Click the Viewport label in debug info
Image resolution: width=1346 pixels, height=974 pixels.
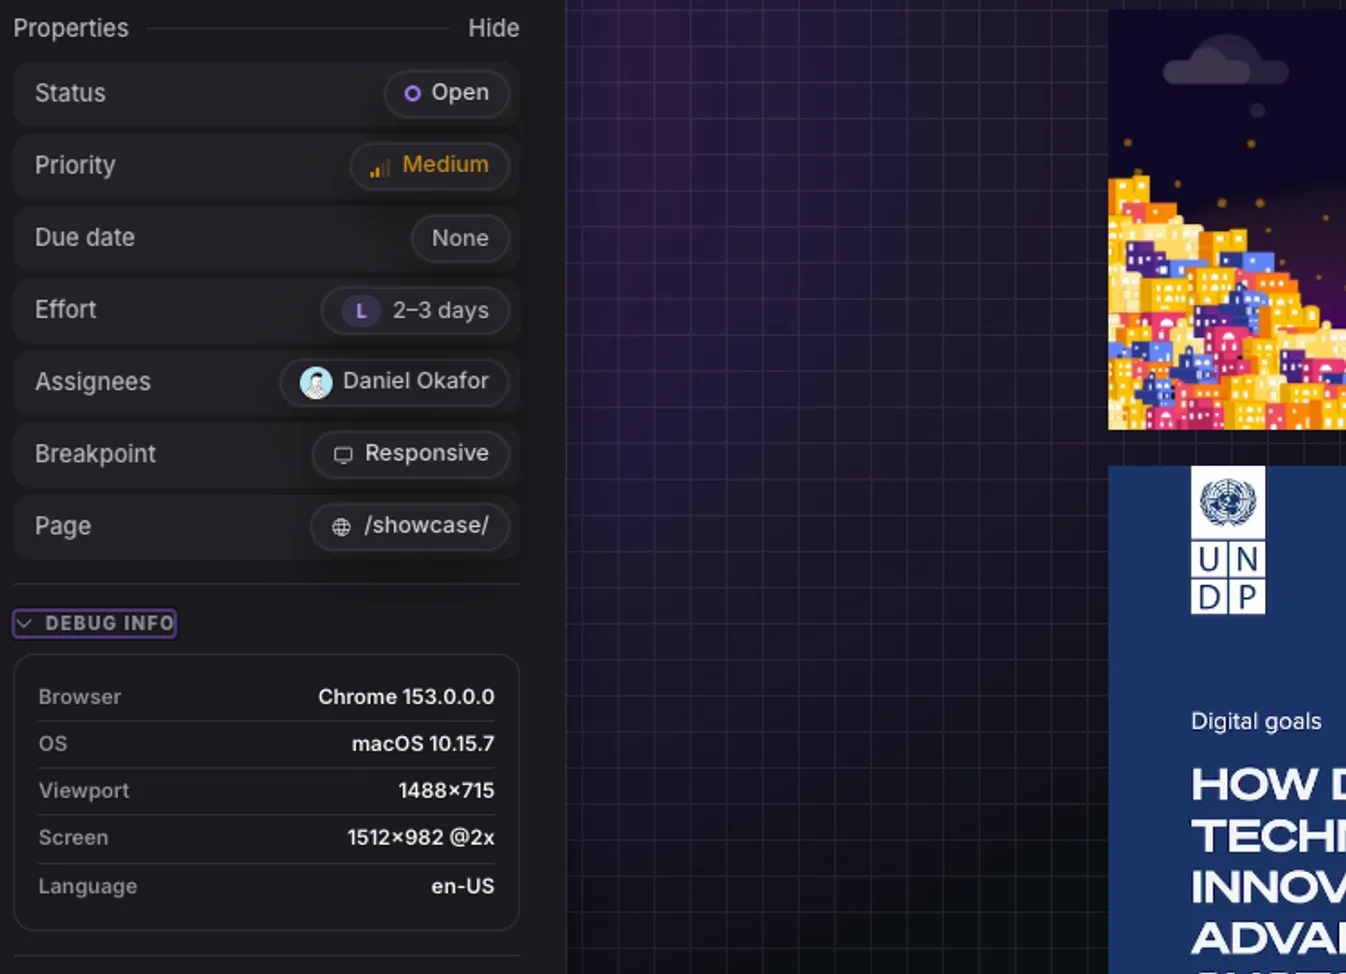click(x=84, y=791)
